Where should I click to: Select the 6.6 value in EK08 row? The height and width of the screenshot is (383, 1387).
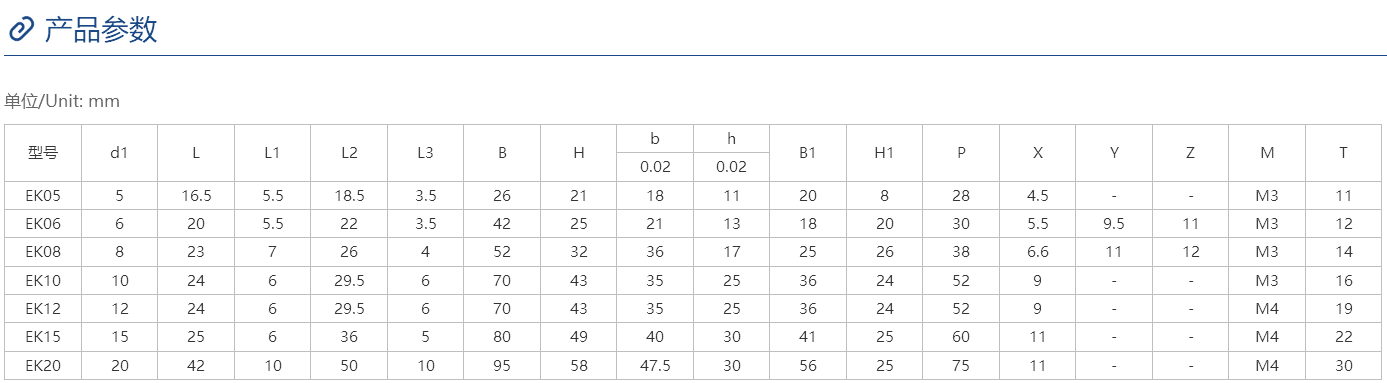[x=1038, y=253]
